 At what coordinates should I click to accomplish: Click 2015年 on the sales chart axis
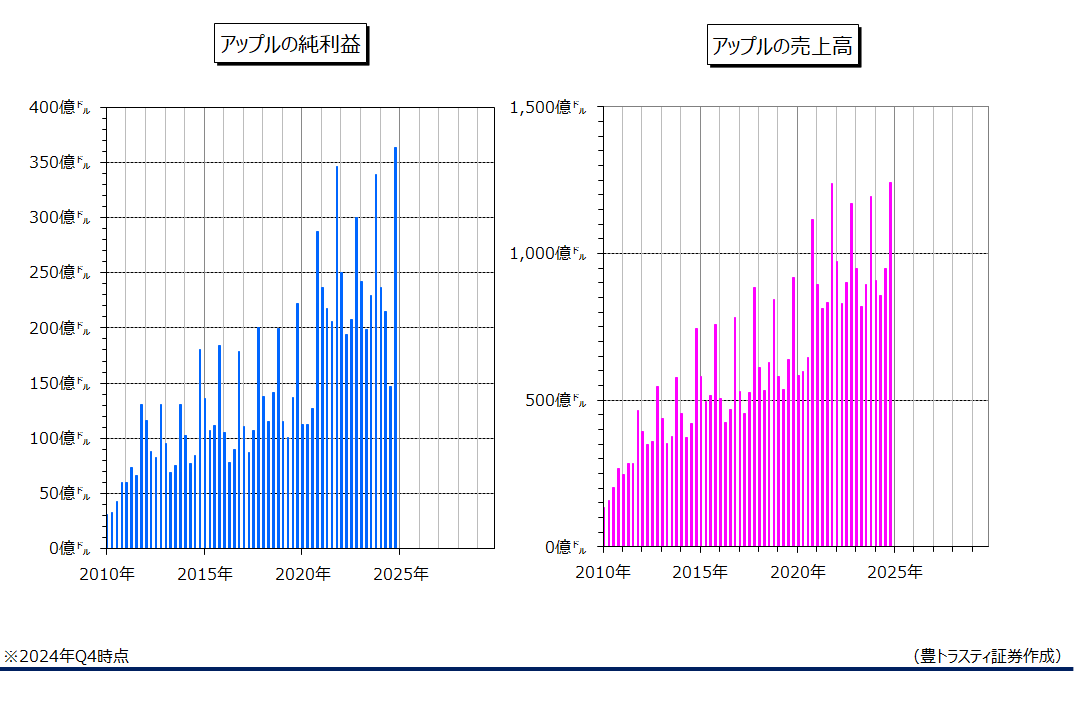700,572
